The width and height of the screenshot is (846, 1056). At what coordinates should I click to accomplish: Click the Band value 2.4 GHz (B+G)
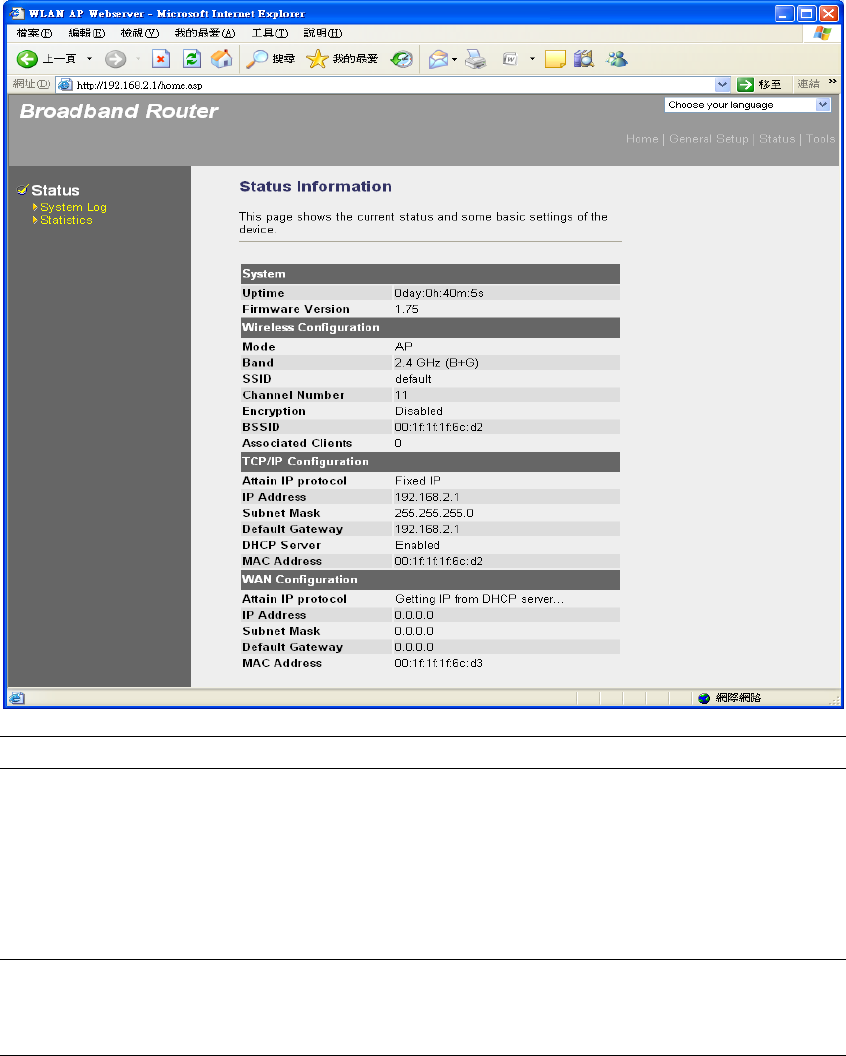click(x=436, y=363)
